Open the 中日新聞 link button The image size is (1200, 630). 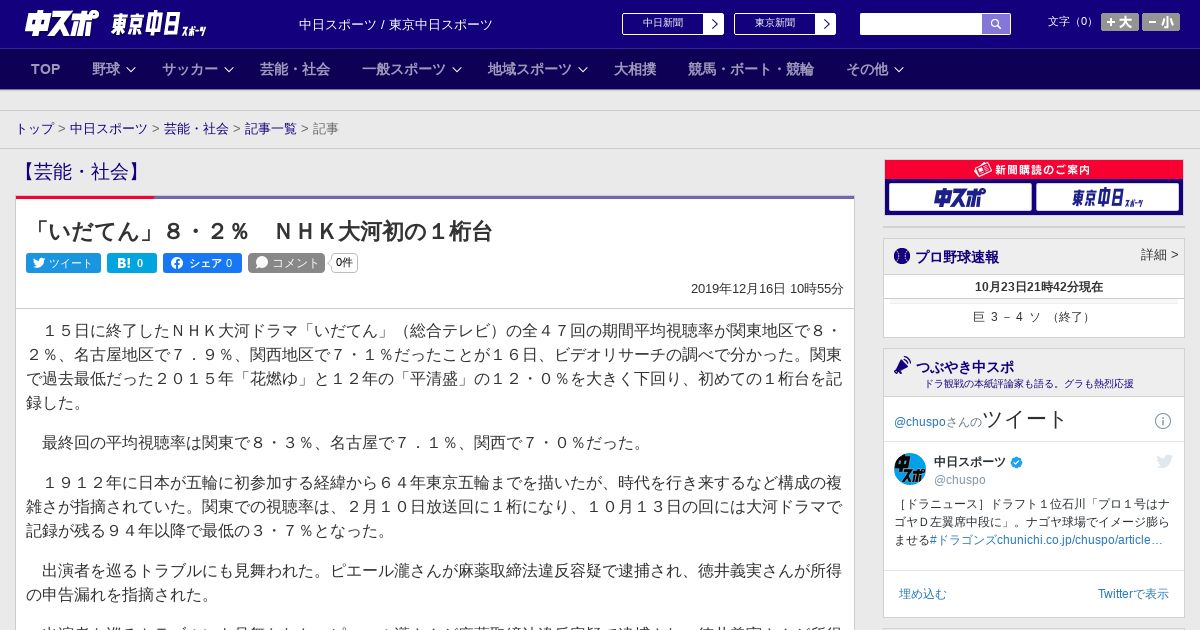(663, 24)
